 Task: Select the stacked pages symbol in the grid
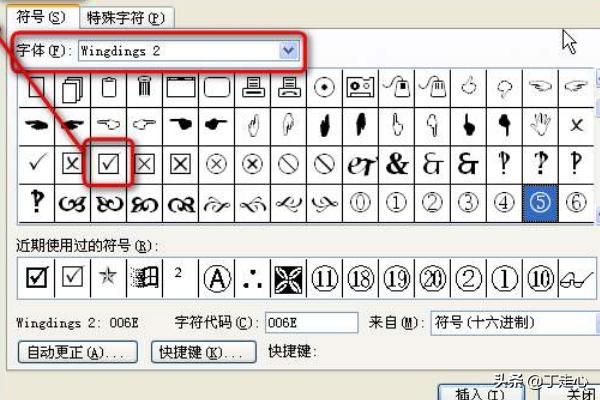[72, 90]
